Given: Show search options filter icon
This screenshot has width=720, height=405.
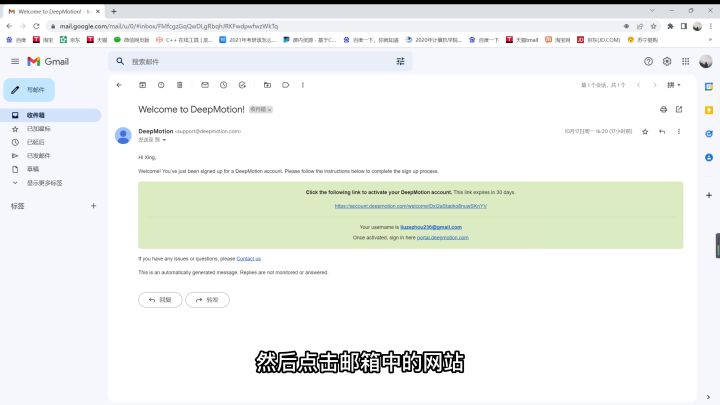Looking at the screenshot, I should [x=400, y=62].
